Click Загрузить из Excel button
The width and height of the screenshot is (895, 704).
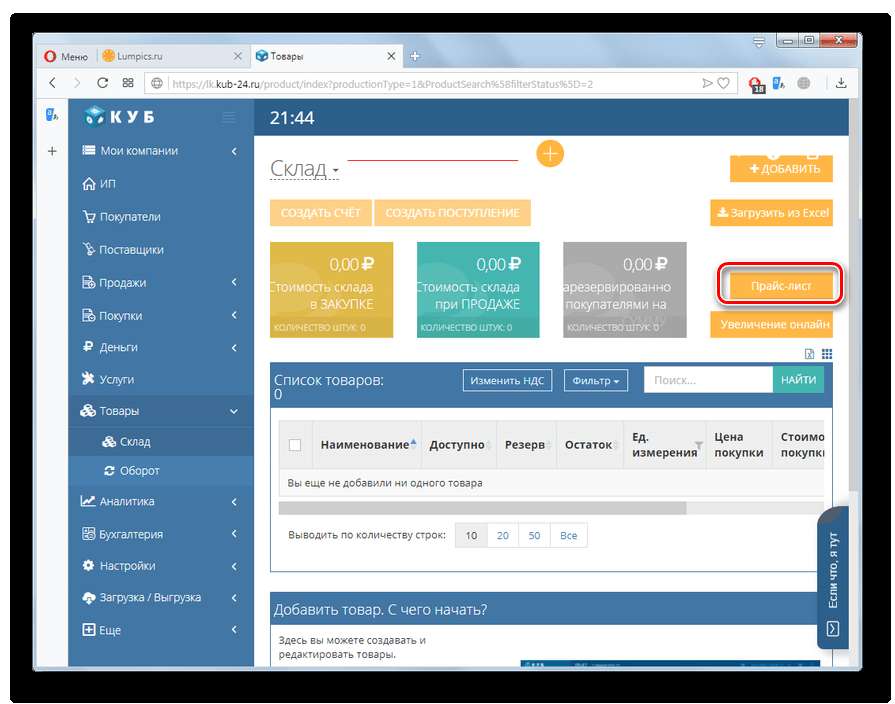coord(772,213)
